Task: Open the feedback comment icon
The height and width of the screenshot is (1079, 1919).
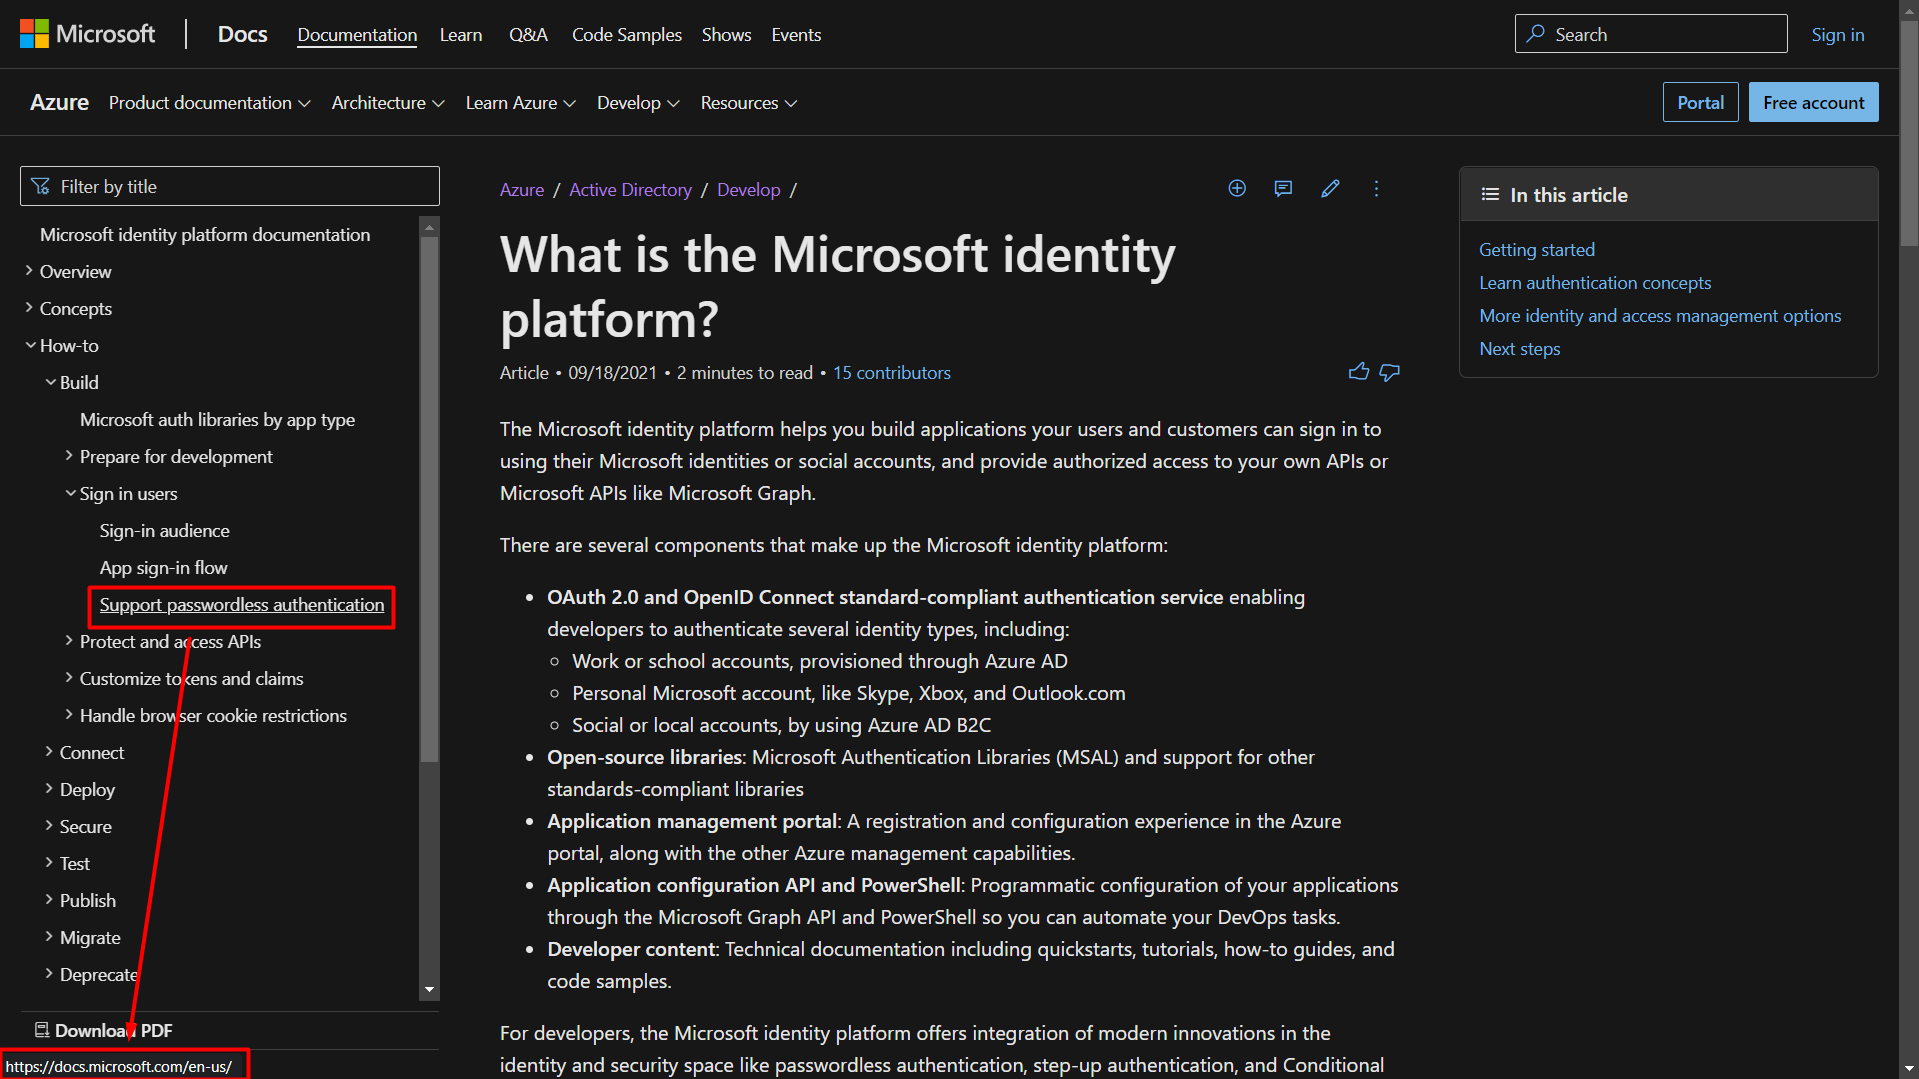Action: (x=1283, y=189)
